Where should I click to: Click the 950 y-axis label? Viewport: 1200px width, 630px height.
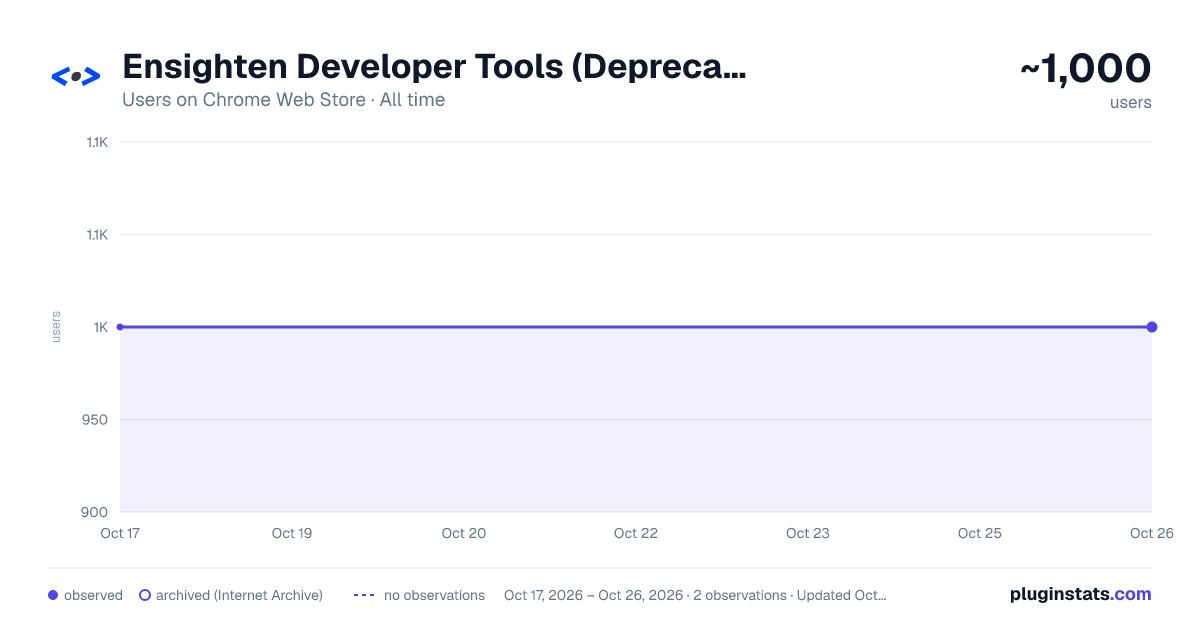pyautogui.click(x=96, y=419)
